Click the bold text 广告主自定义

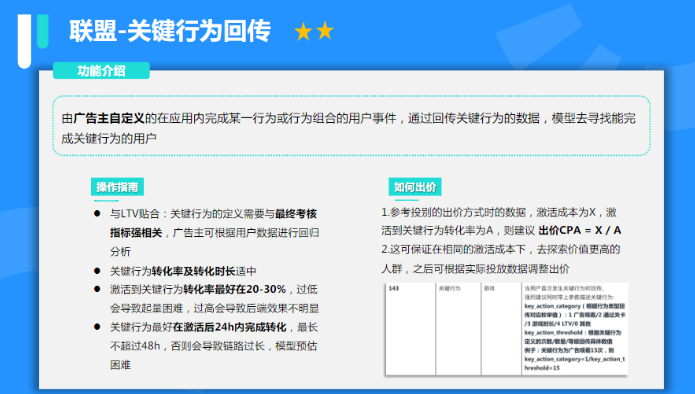109,118
